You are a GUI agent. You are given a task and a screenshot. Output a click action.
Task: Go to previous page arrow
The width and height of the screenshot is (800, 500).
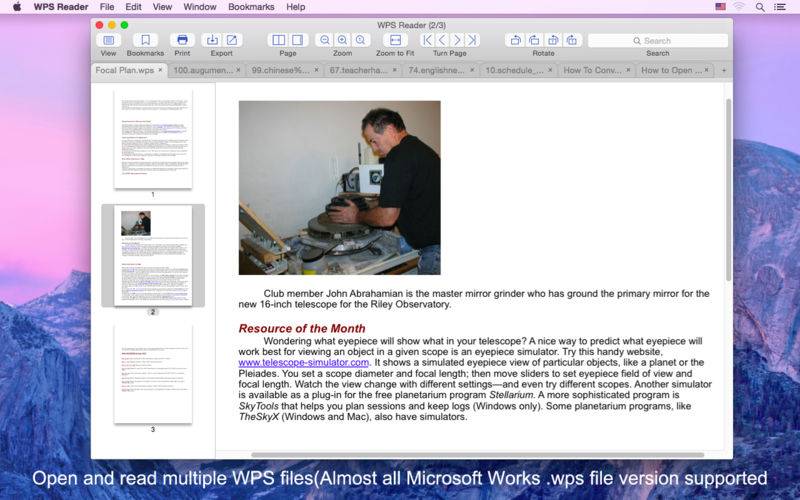click(442, 40)
